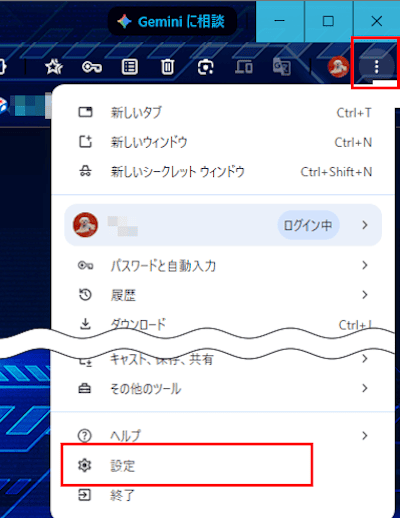
Task: Open 履歴 submenu
Action: tap(223, 295)
